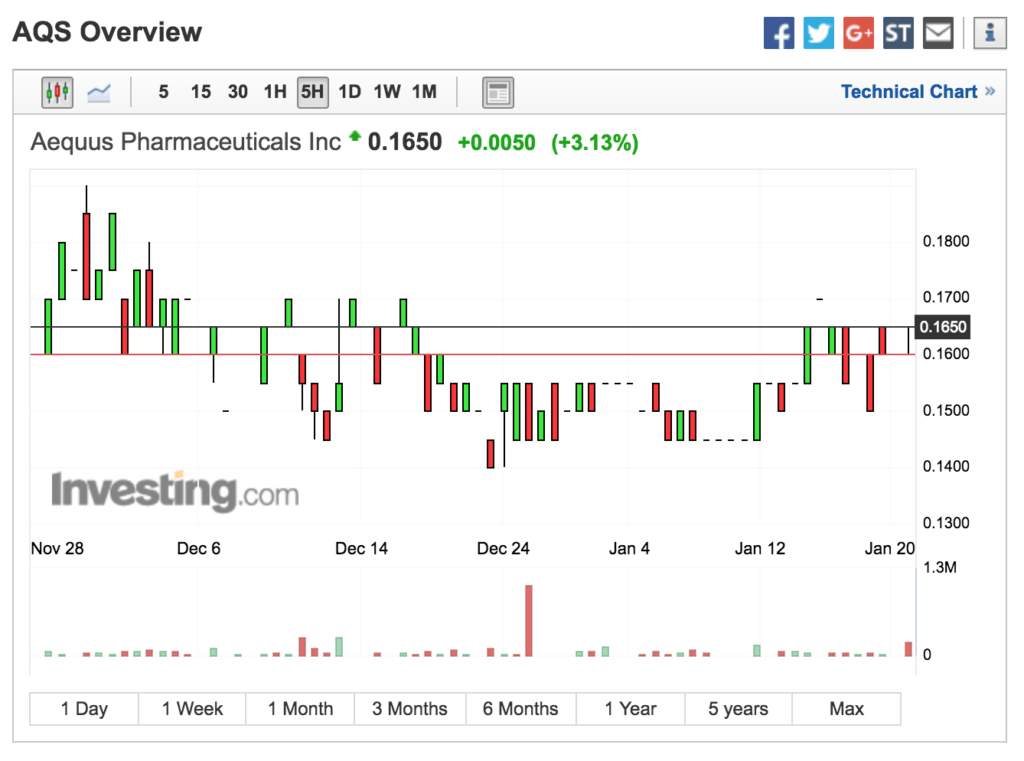Show 5 years time range
This screenshot has height=761, width=1024.
point(738,709)
